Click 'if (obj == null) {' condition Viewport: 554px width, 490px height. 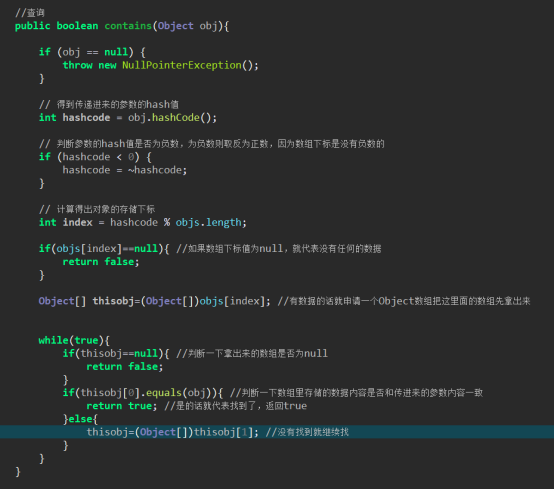click(x=92, y=52)
